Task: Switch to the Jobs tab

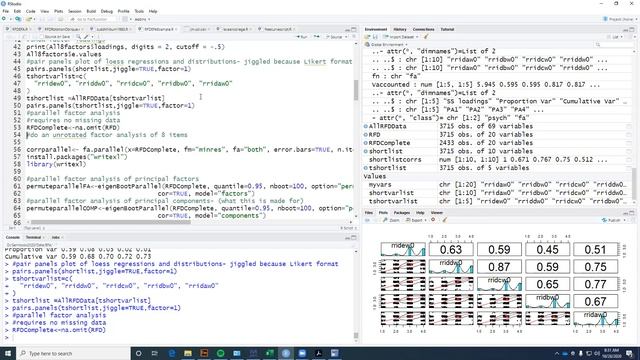Action: tap(56, 237)
